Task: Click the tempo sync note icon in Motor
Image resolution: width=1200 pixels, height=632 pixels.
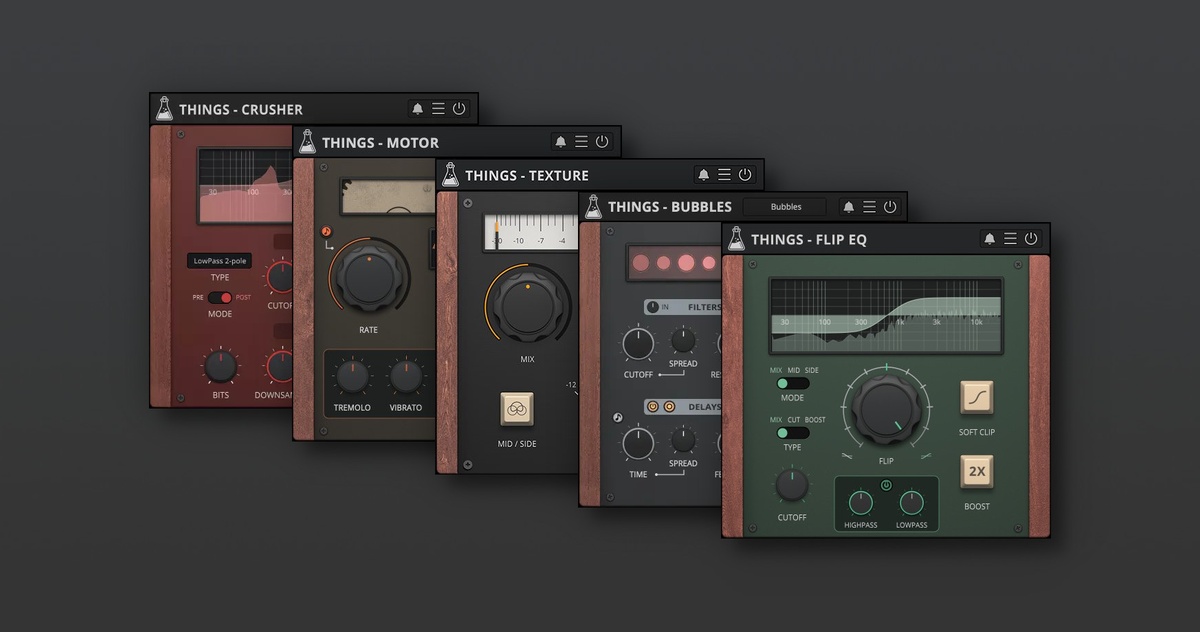Action: coord(327,232)
